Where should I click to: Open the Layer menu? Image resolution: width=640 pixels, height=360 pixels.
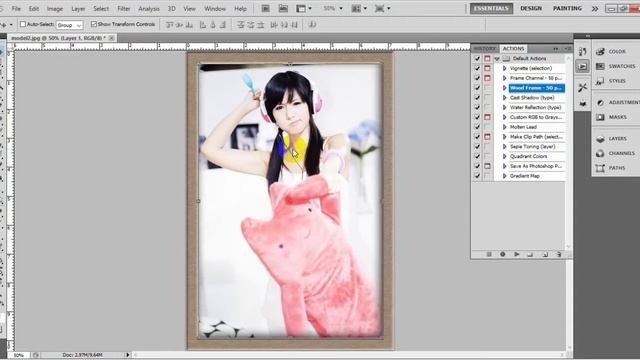[x=78, y=9]
